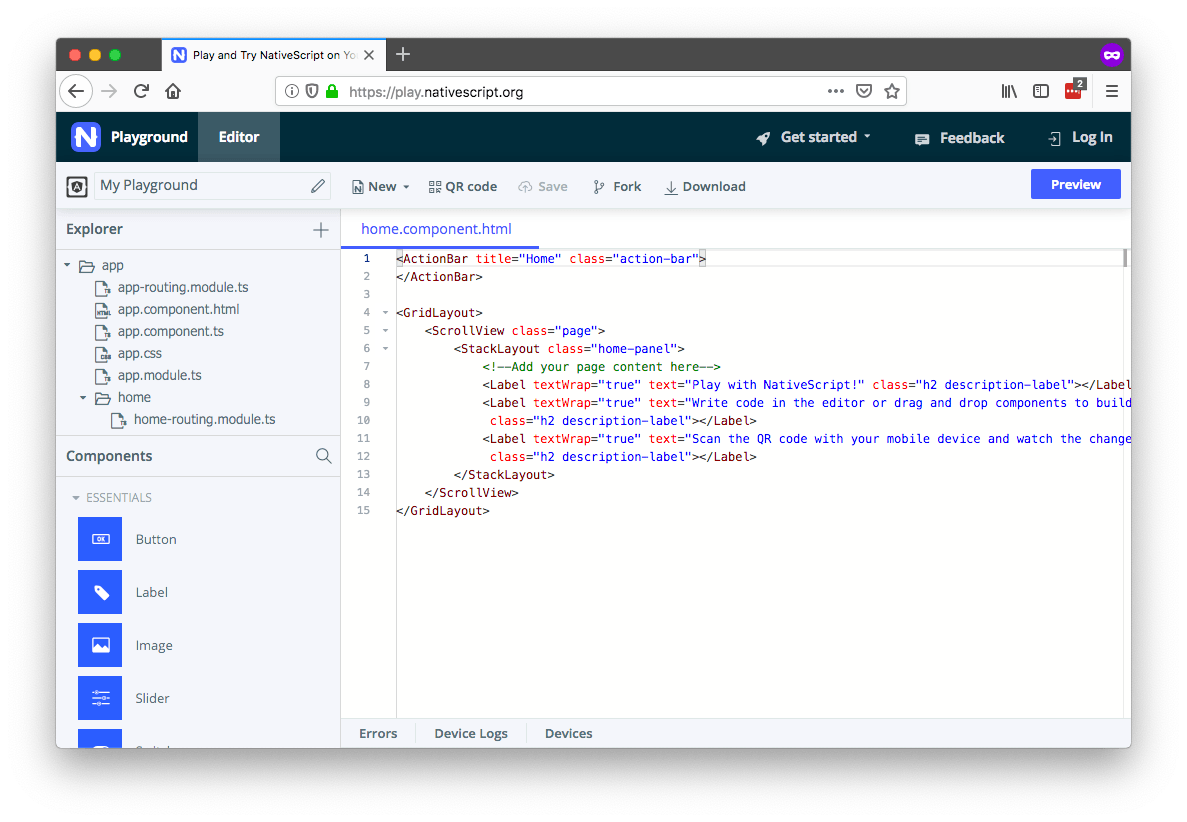1187x822 pixels.
Task: Click the Slider component icon
Action: point(100,698)
